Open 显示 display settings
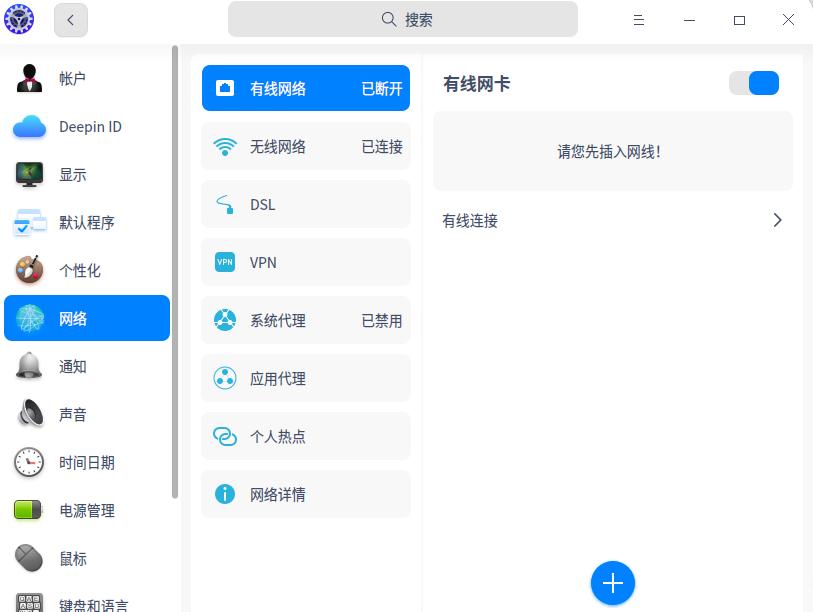The height and width of the screenshot is (612, 813). pyautogui.click(x=73, y=175)
